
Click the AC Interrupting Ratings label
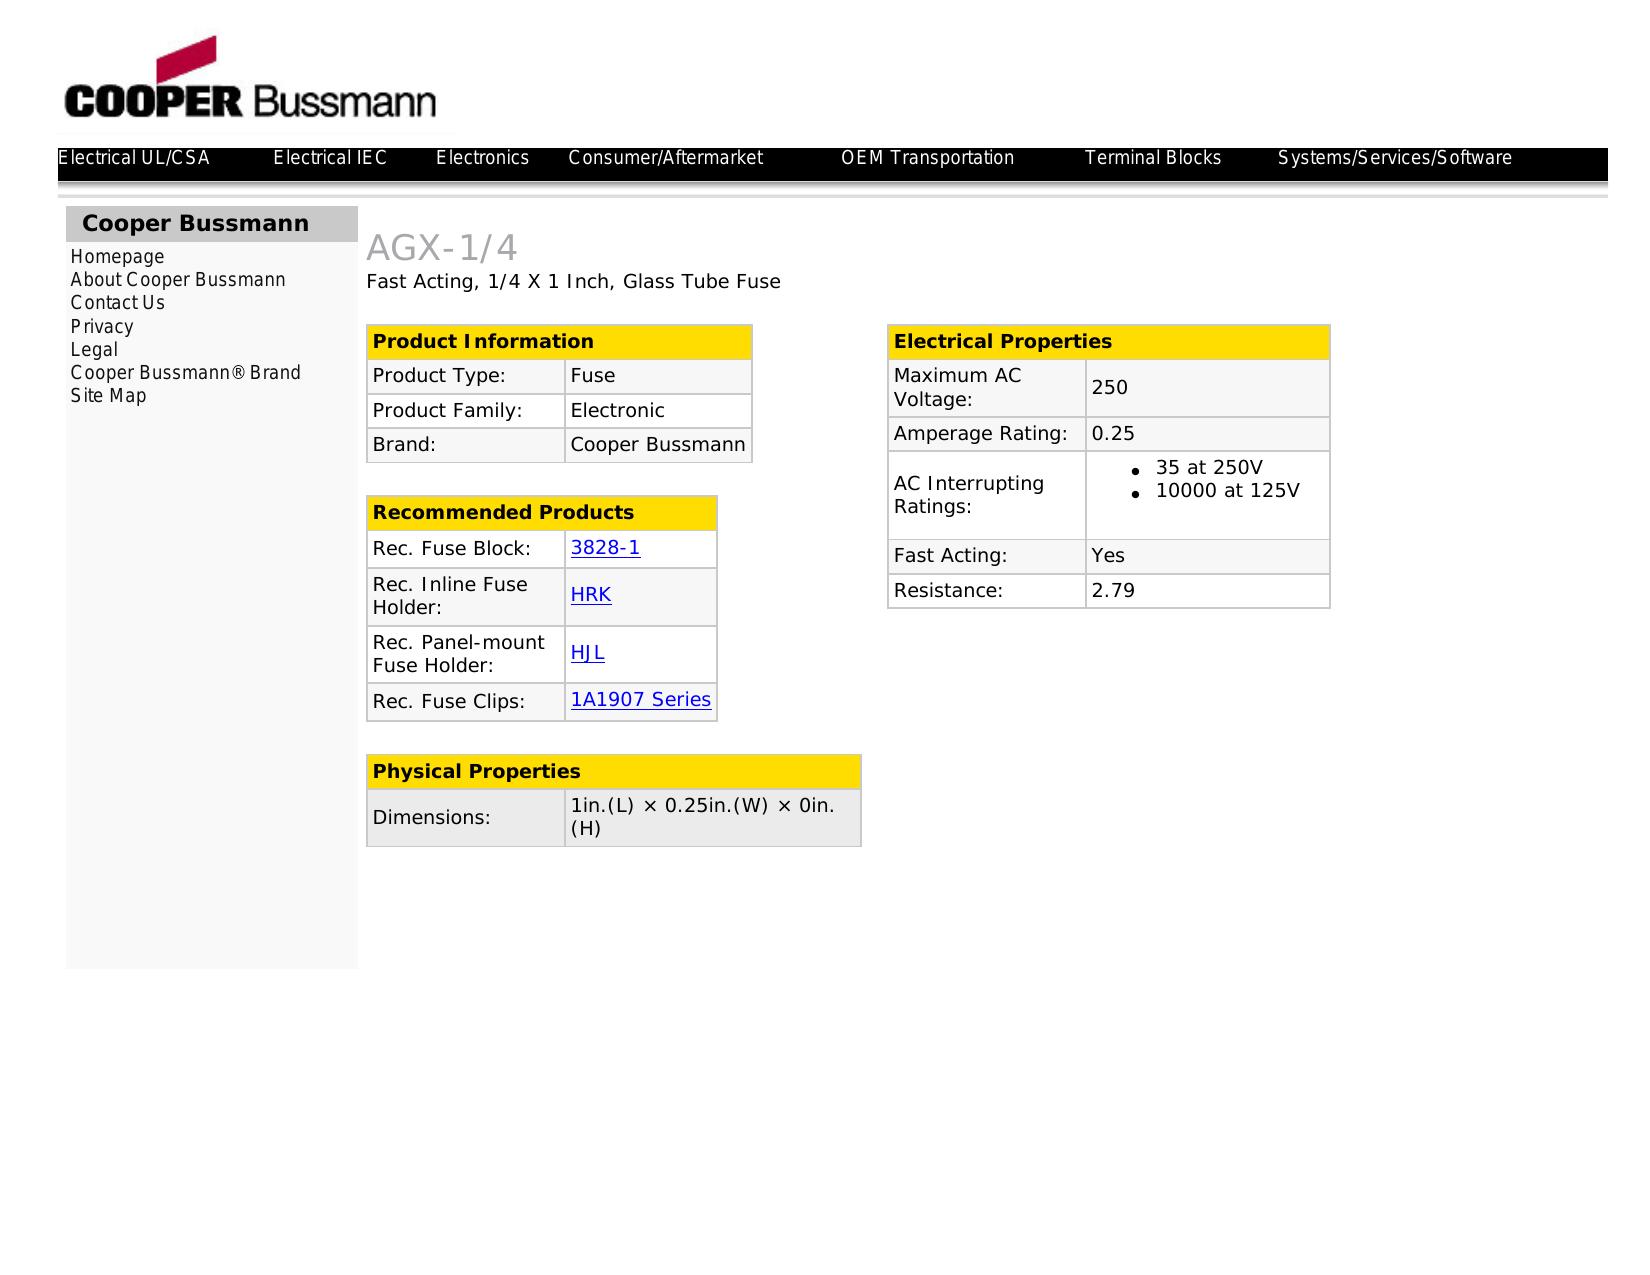[x=969, y=495]
